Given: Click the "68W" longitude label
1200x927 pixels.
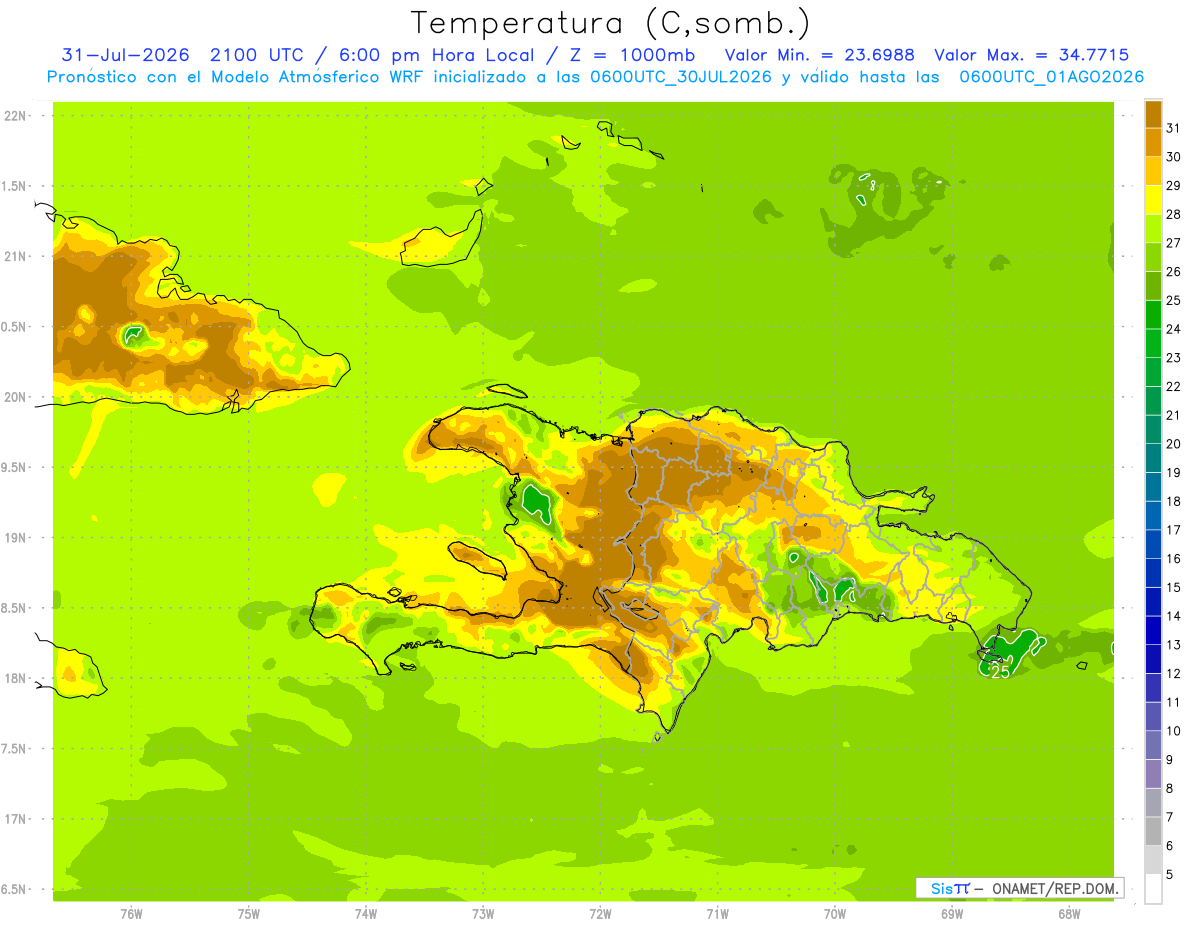Looking at the screenshot, I should pos(1069,913).
